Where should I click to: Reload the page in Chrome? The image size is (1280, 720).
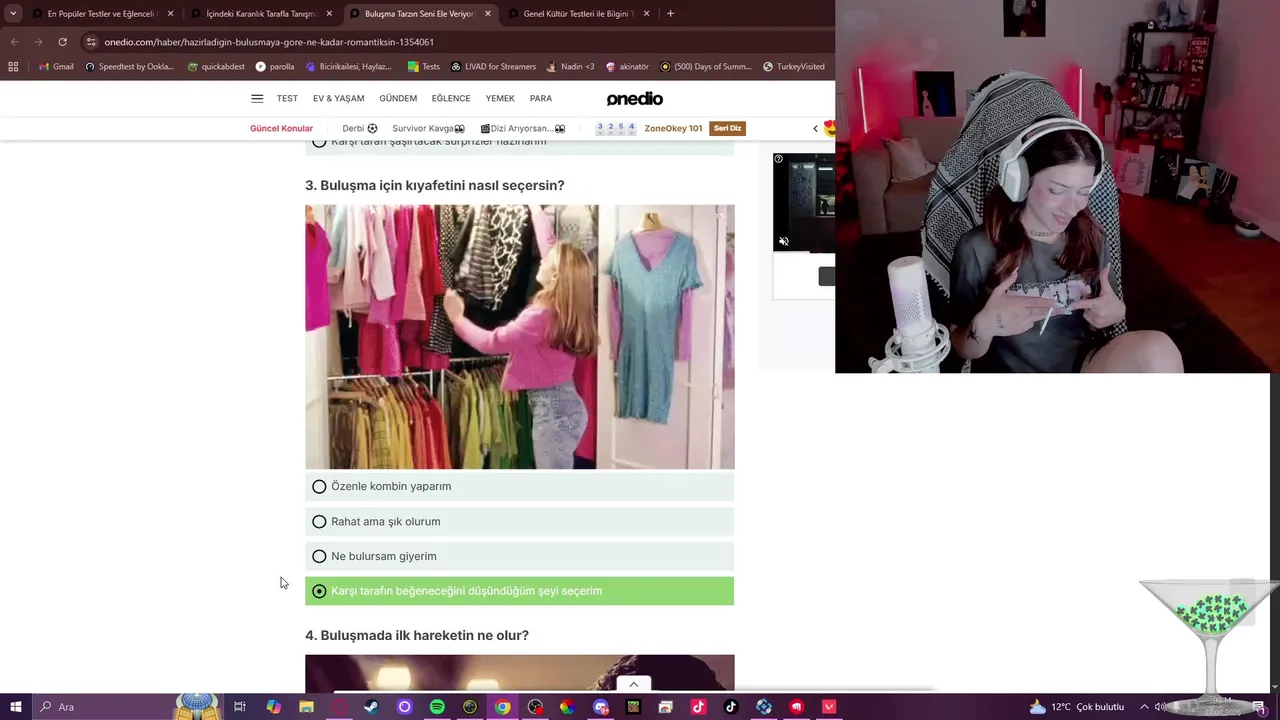[x=62, y=42]
